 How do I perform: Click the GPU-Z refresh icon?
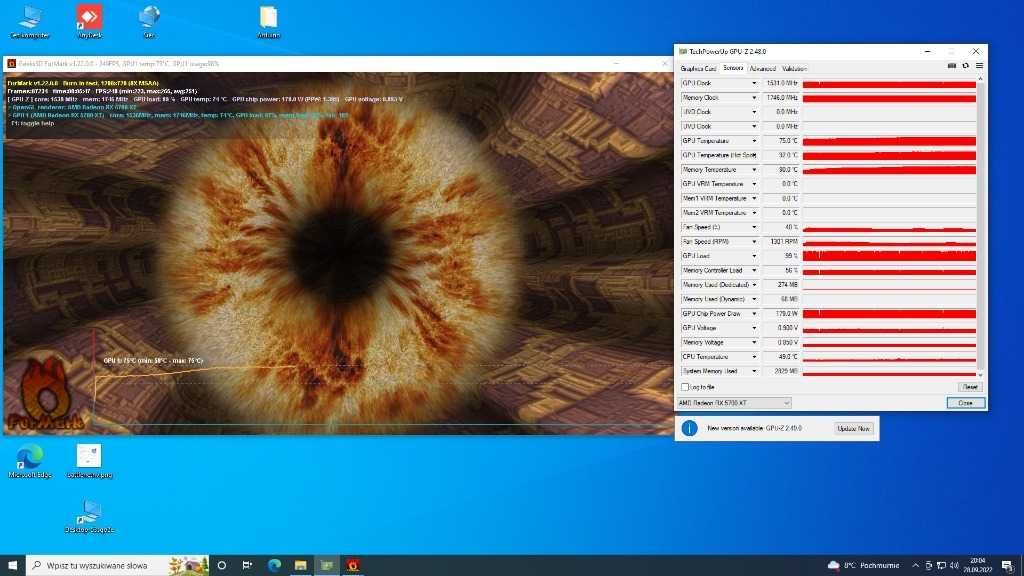click(x=966, y=66)
